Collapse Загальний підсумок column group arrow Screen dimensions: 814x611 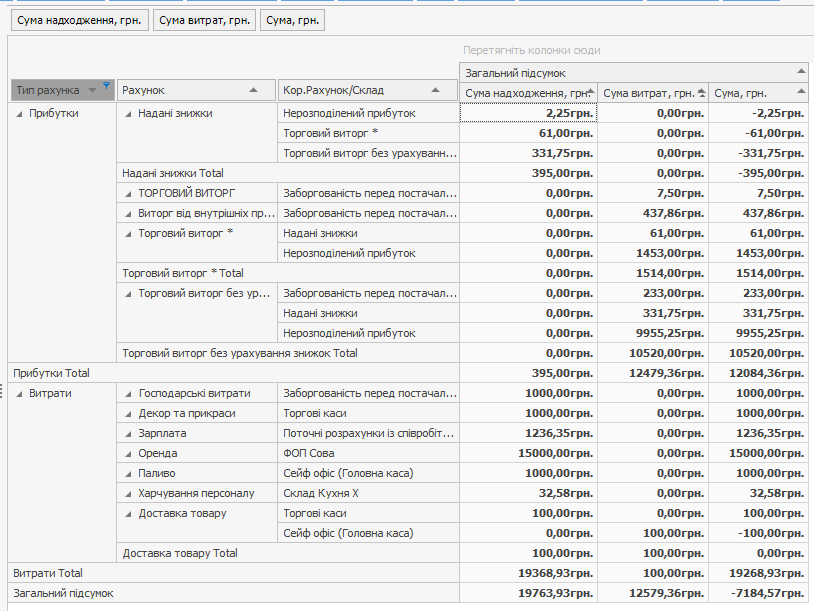pyautogui.click(x=800, y=73)
